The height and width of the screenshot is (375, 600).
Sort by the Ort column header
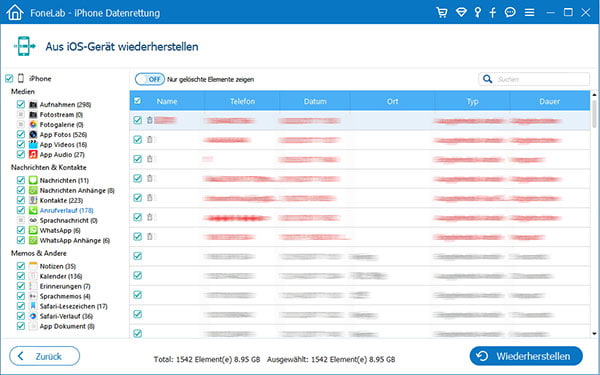tap(392, 101)
